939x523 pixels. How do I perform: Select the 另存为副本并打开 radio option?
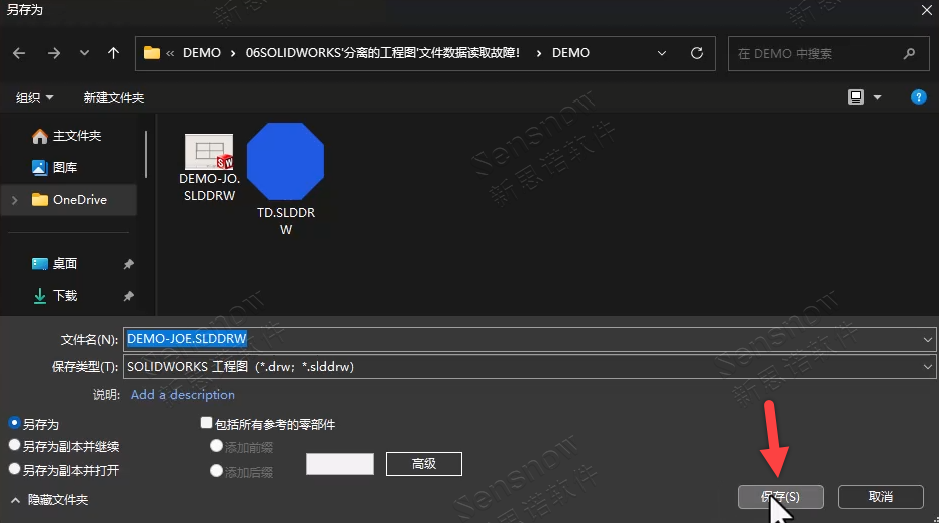pyautogui.click(x=15, y=469)
